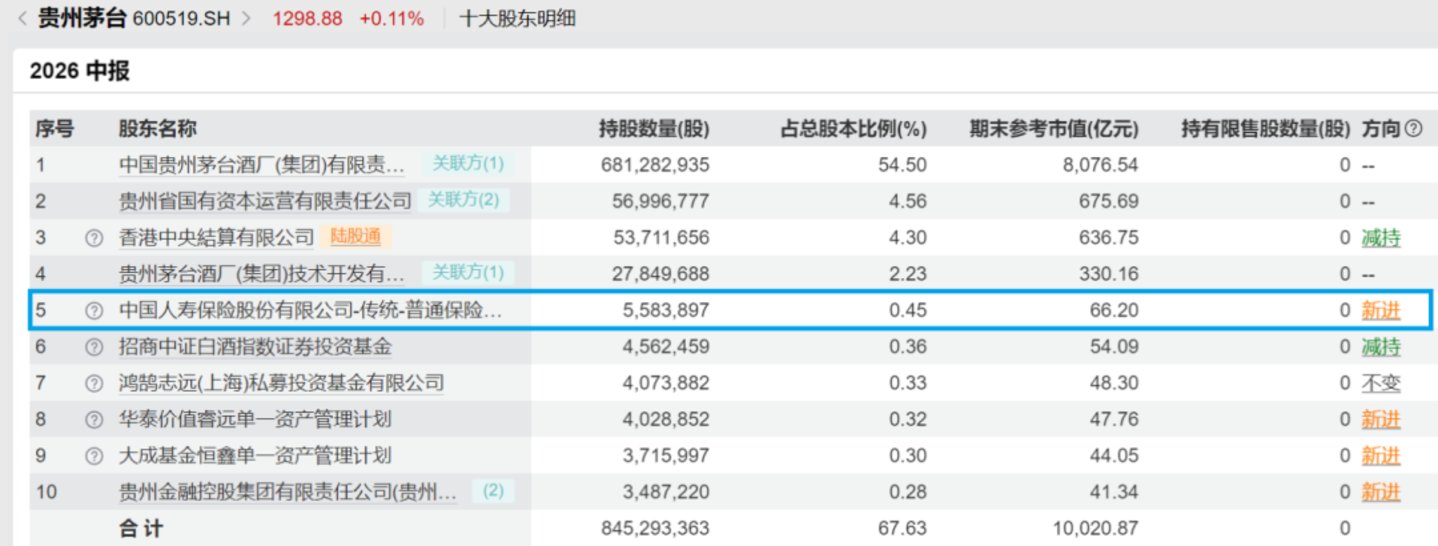
Task: Open shareholder 招商中证白酒指数证券投资基金
Action: coord(255,347)
